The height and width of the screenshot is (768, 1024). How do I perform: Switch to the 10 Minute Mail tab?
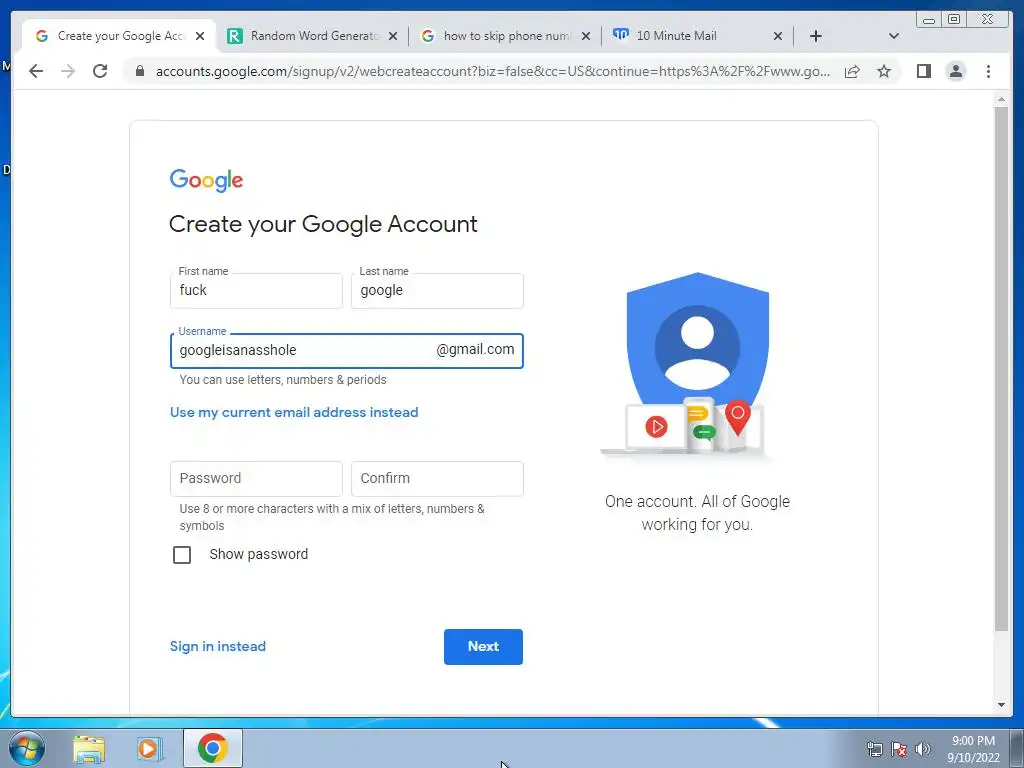[697, 36]
